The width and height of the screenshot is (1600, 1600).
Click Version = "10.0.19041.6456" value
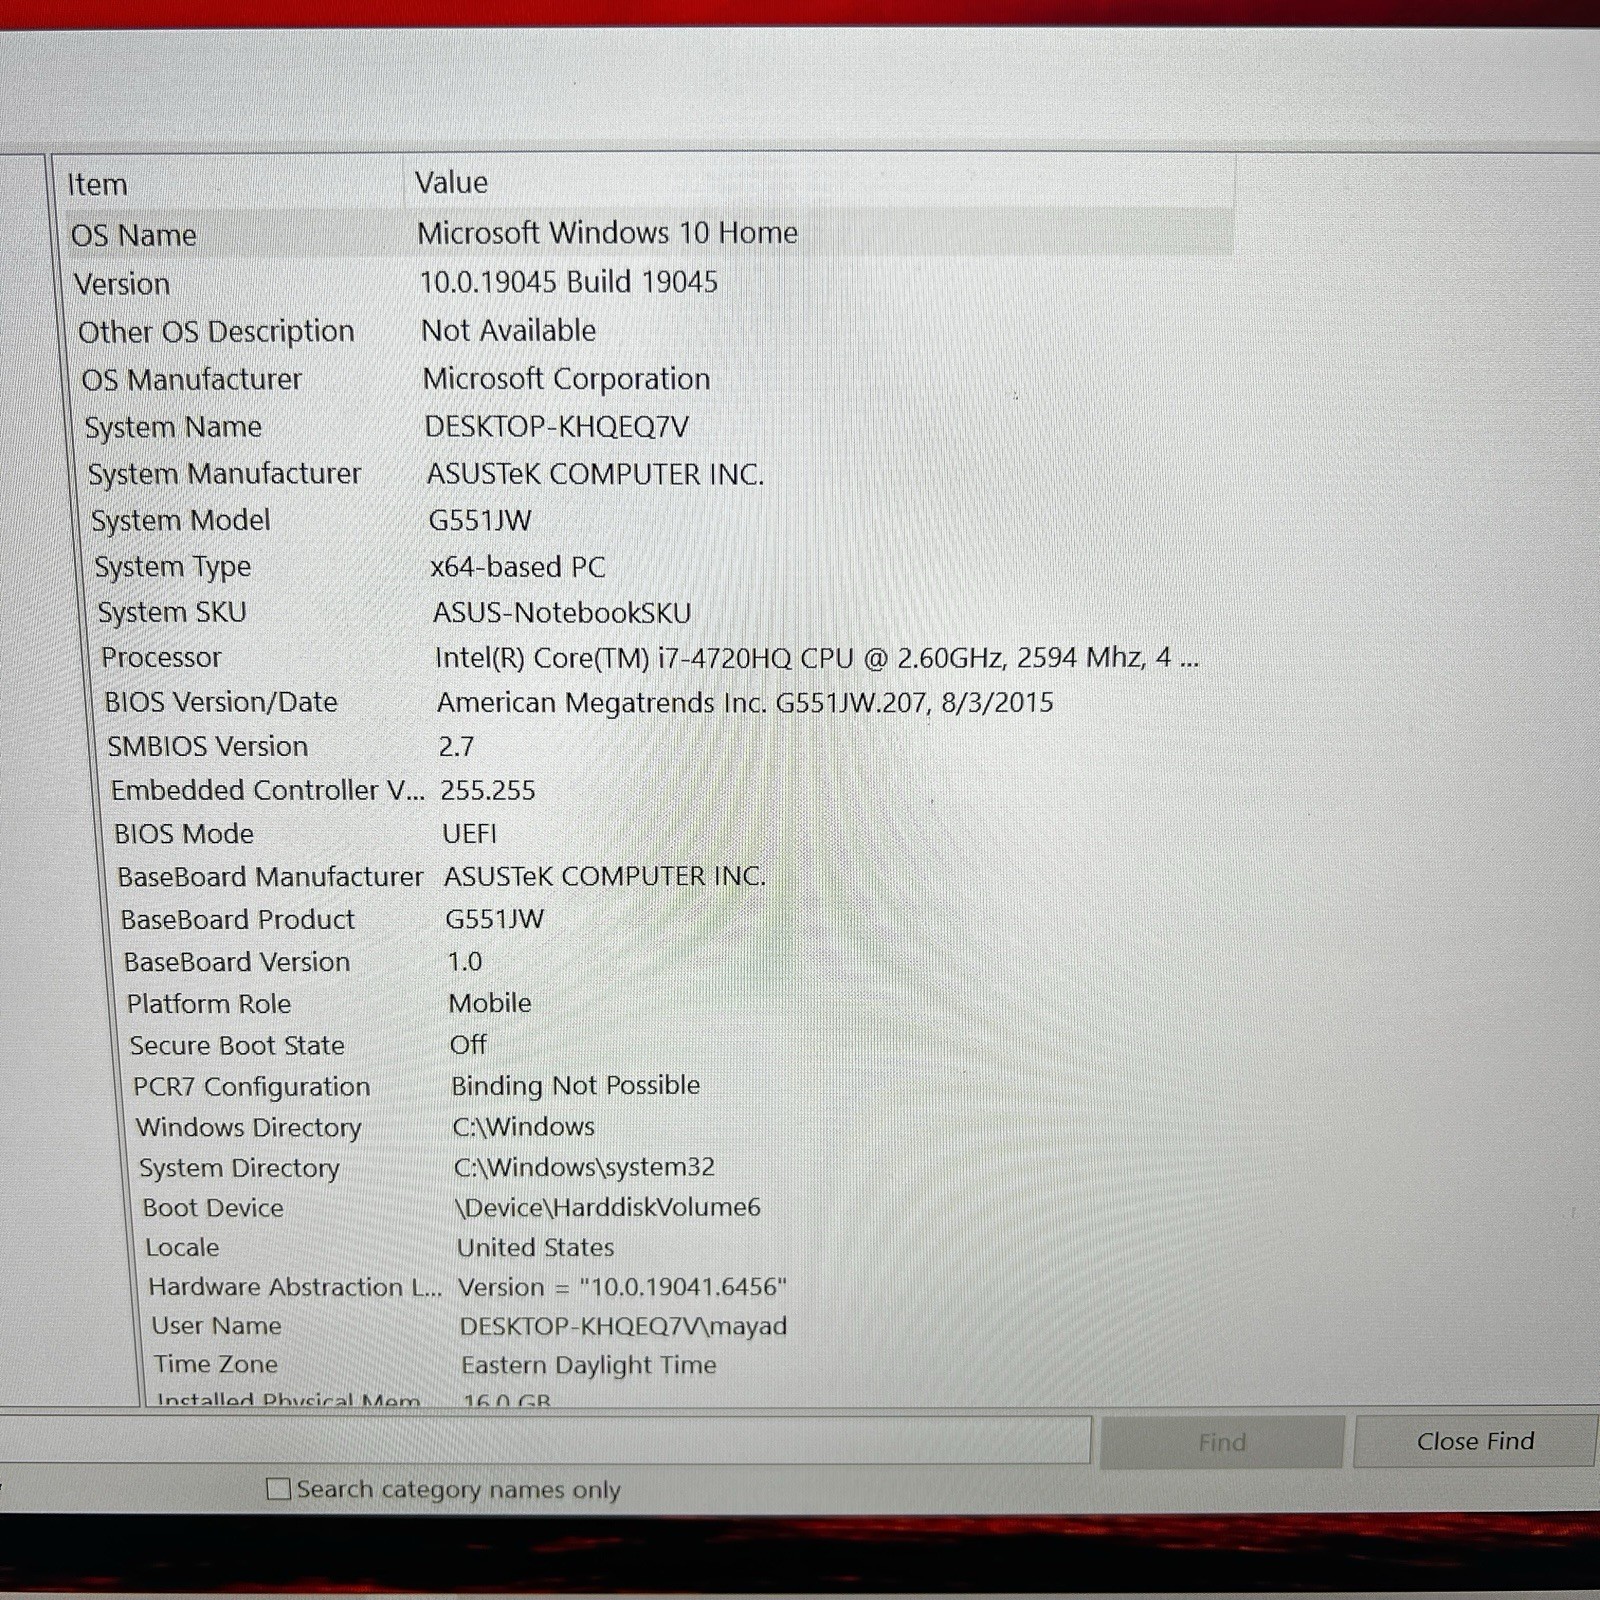(x=622, y=1287)
